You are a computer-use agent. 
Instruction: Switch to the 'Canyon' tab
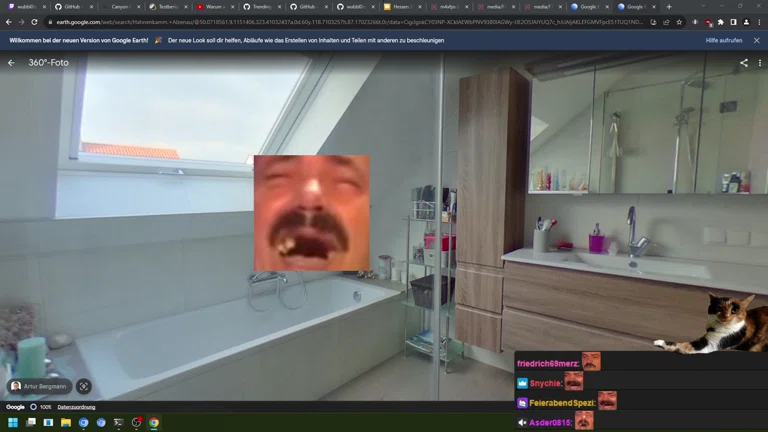(x=120, y=7)
